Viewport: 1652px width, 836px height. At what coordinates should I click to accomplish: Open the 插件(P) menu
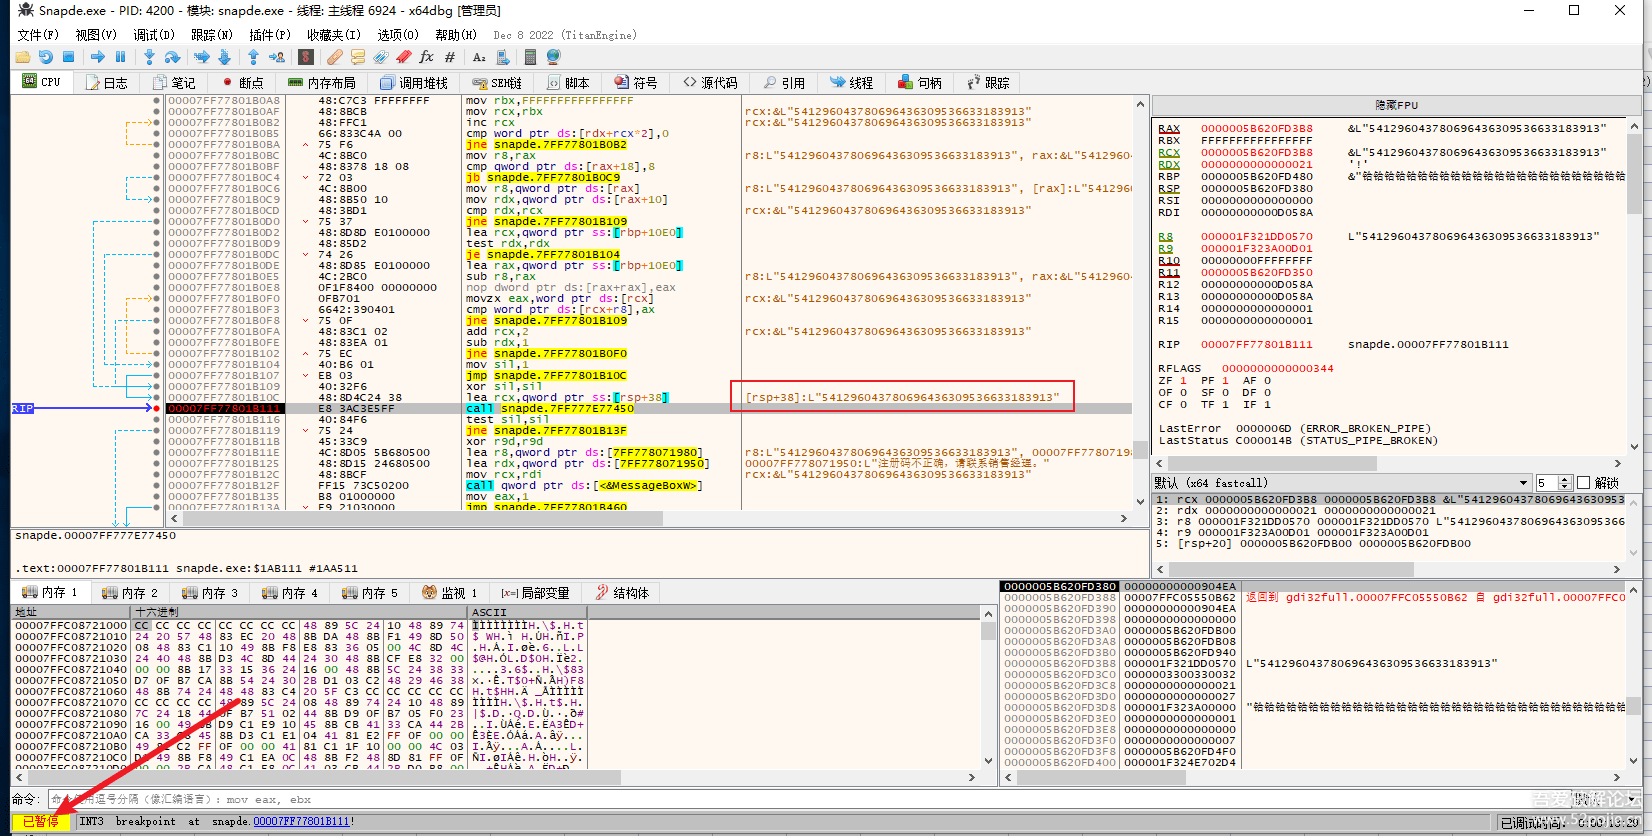tap(270, 35)
